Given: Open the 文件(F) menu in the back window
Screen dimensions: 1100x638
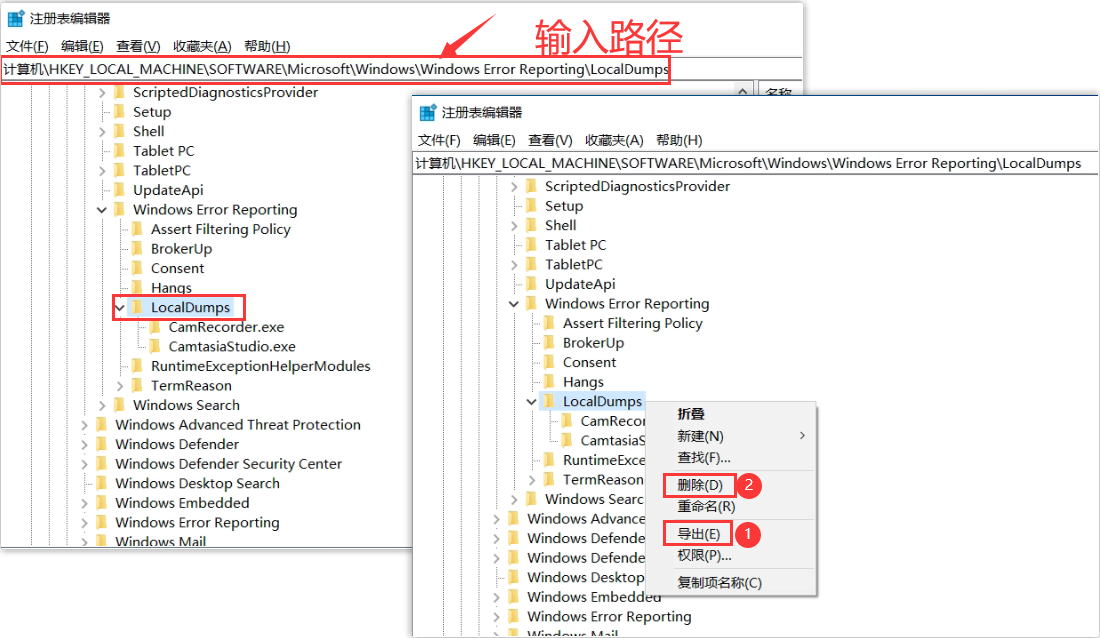Looking at the screenshot, I should coord(27,46).
